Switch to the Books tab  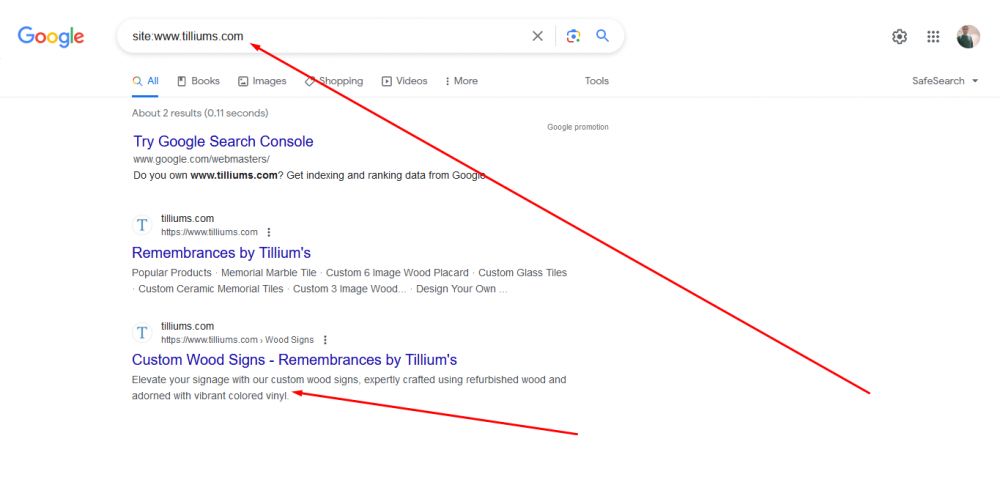tap(198, 81)
